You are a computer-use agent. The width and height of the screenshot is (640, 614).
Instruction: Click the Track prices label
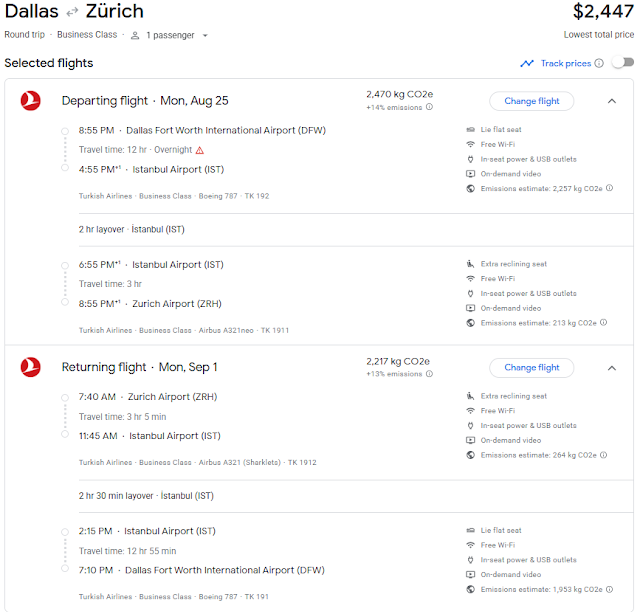565,64
